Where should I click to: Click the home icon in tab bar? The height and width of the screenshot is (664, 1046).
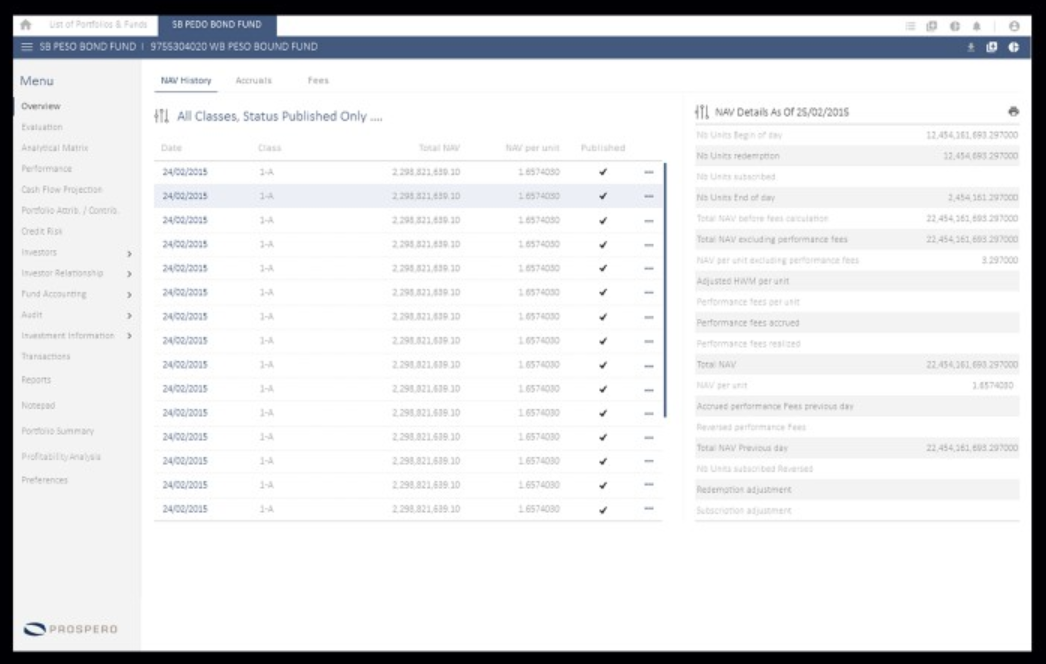pos(25,25)
